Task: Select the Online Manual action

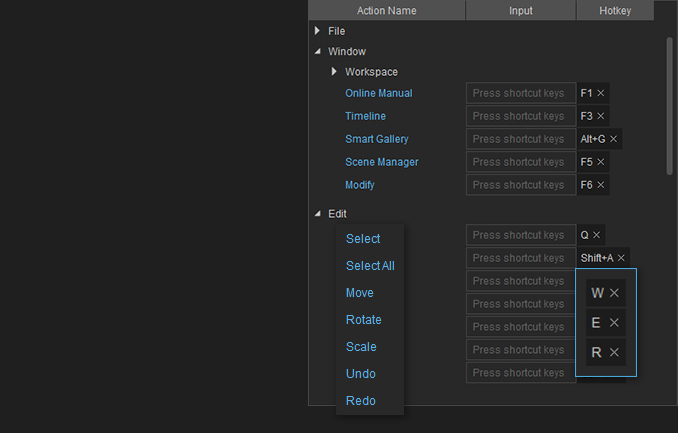Action: (x=378, y=93)
